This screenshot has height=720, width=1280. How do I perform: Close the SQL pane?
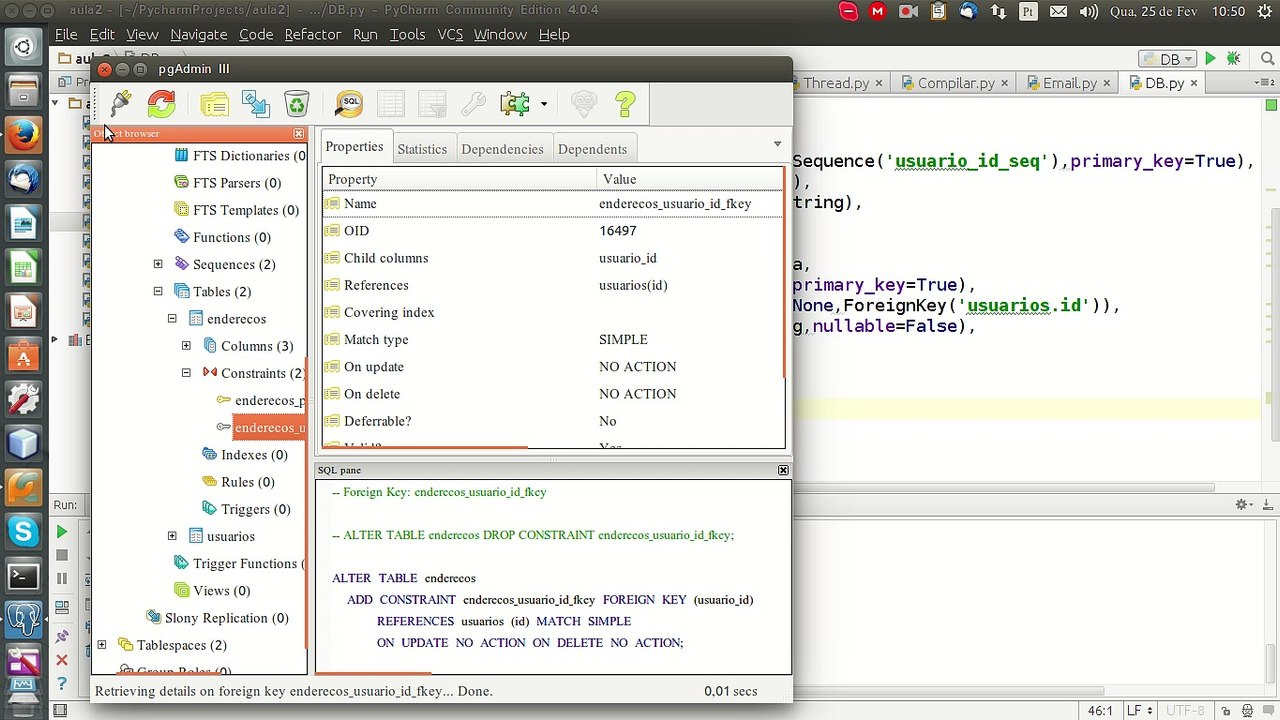coord(783,470)
